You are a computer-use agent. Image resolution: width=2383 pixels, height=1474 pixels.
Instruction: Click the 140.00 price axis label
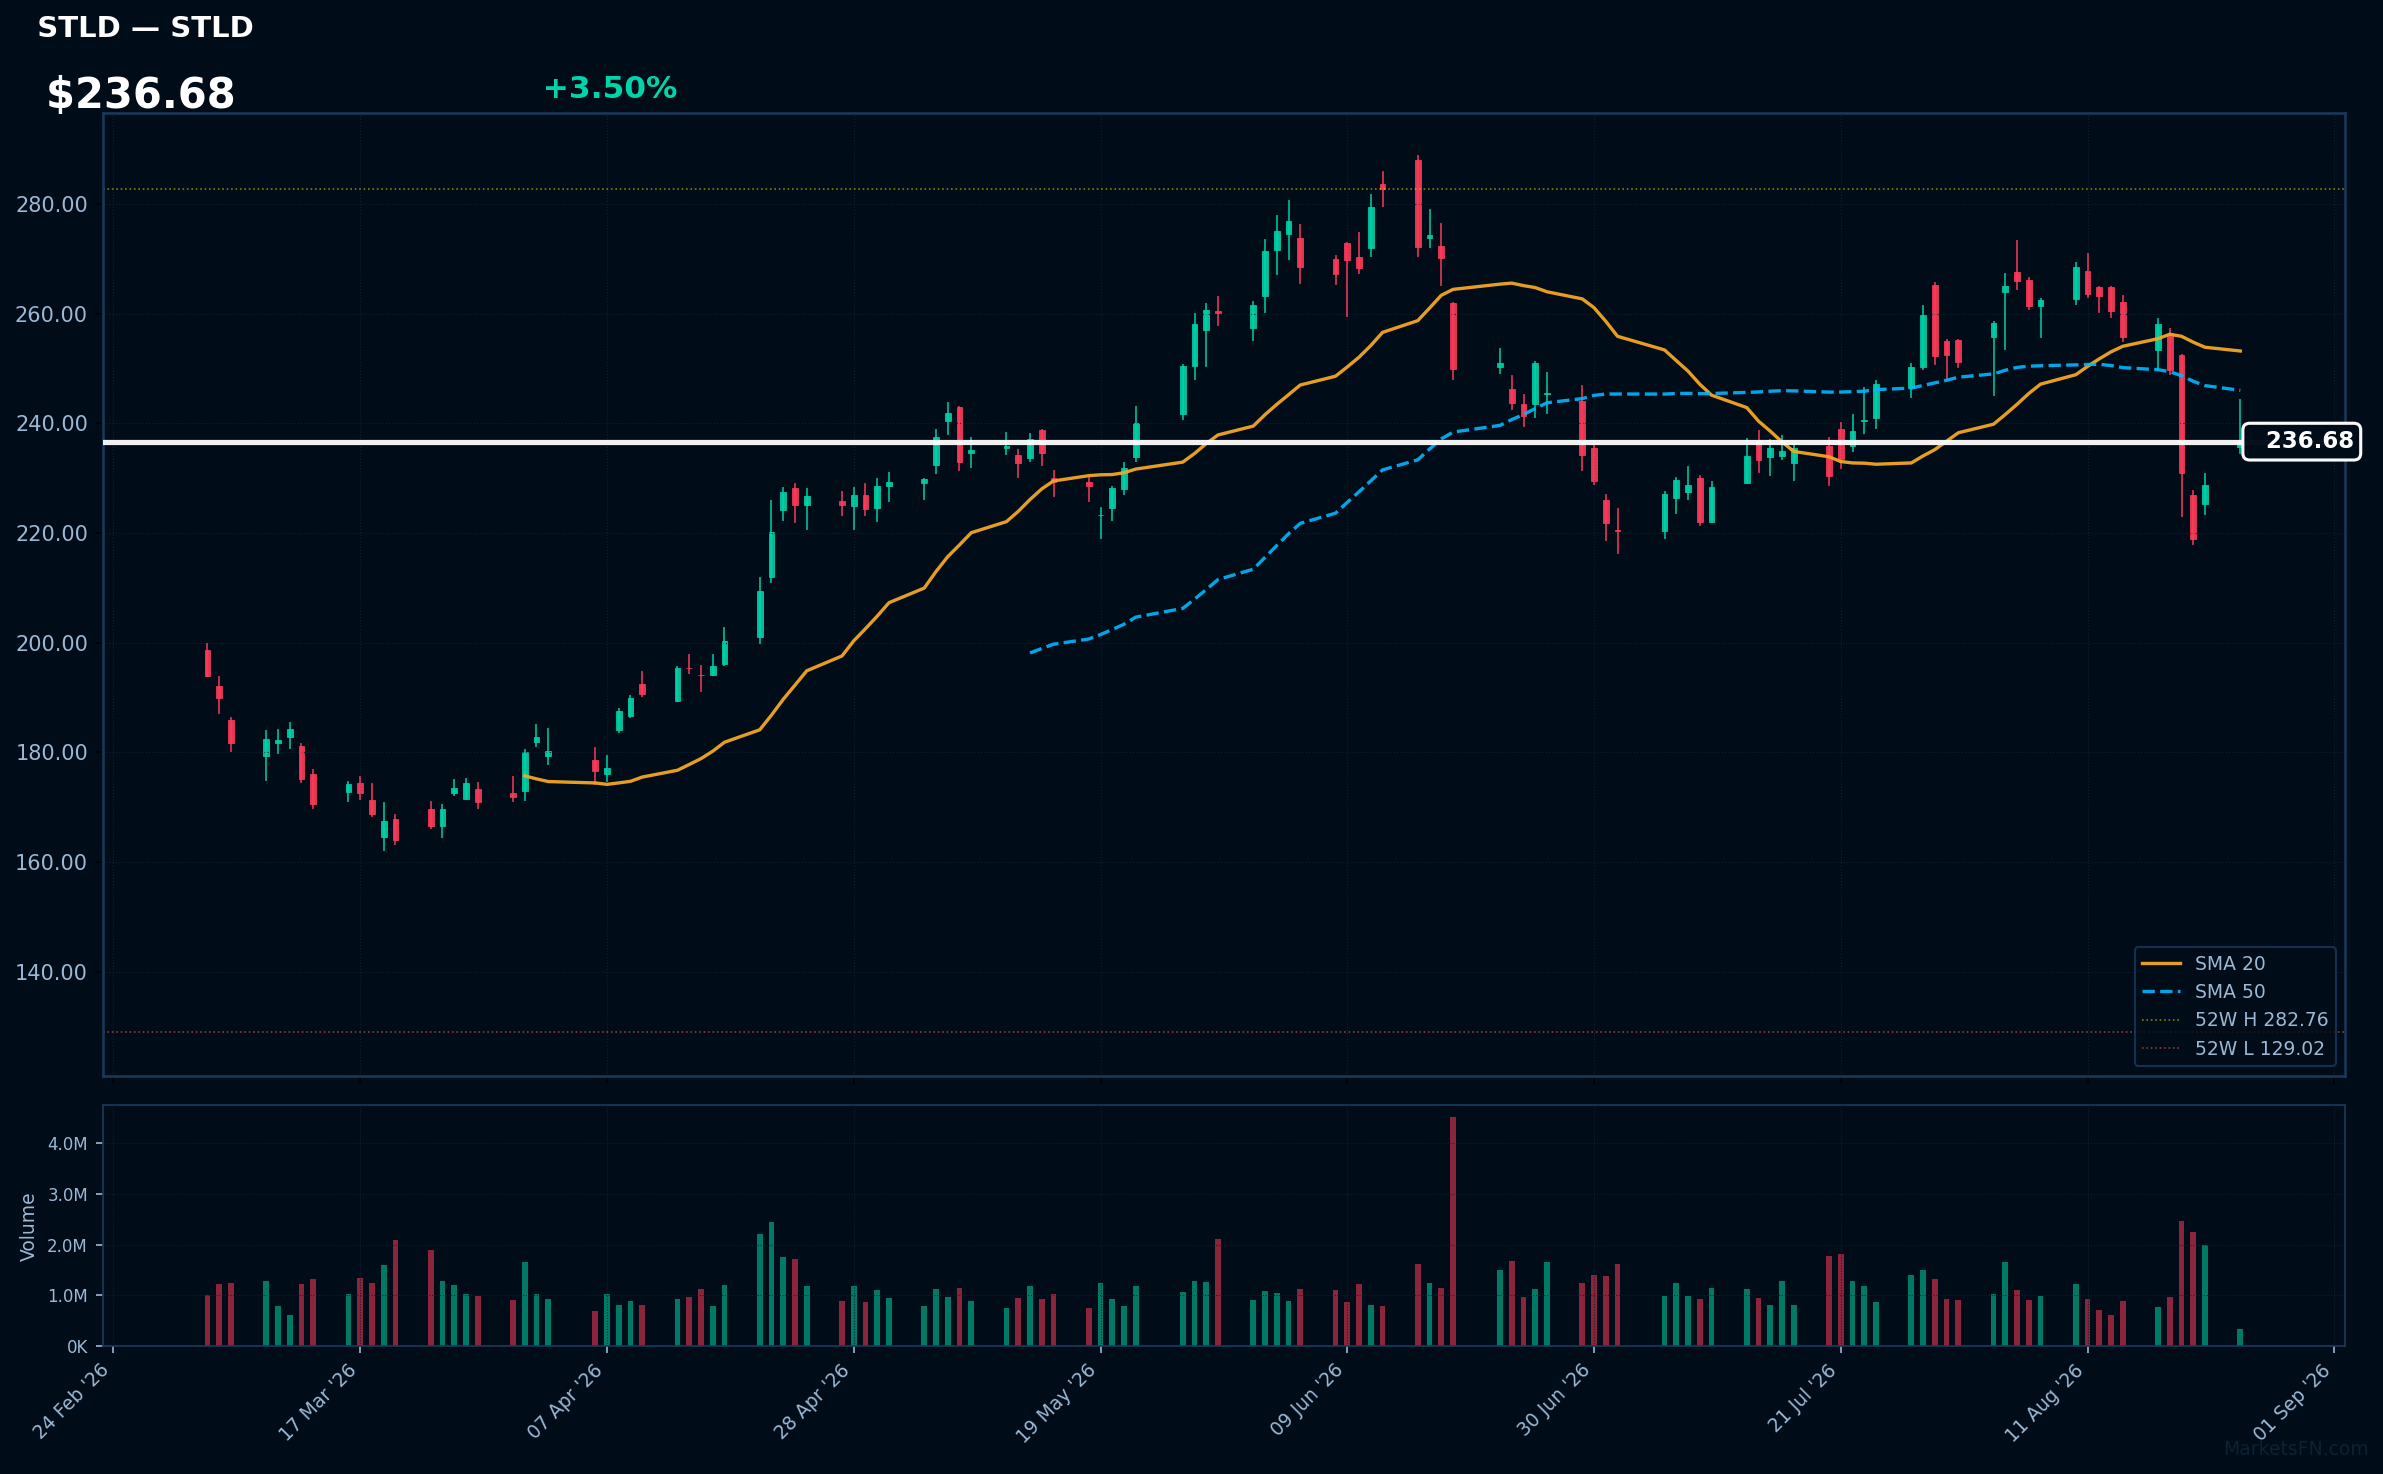52,973
